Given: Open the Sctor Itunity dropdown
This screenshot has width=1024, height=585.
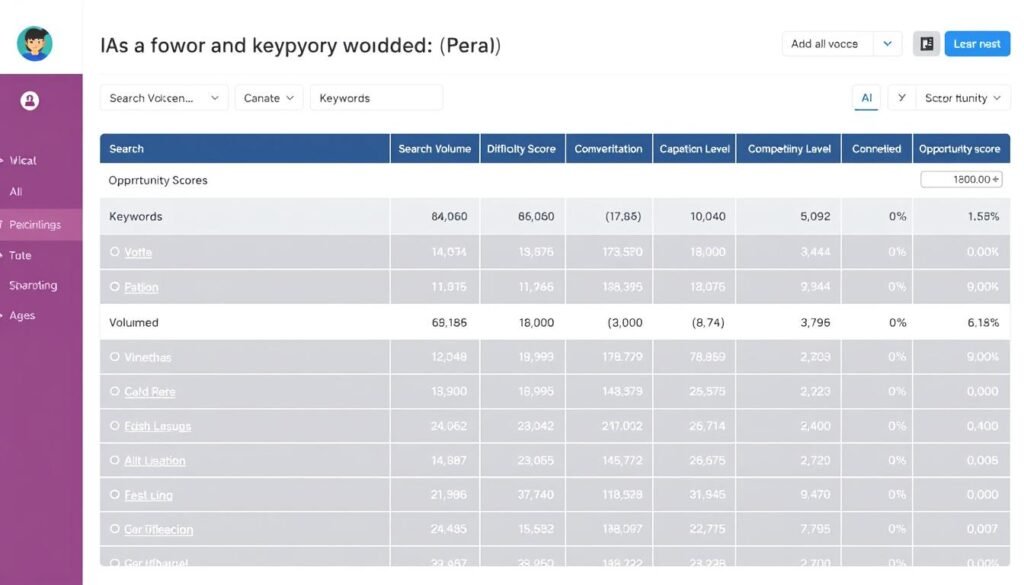Looking at the screenshot, I should pyautogui.click(x=961, y=97).
